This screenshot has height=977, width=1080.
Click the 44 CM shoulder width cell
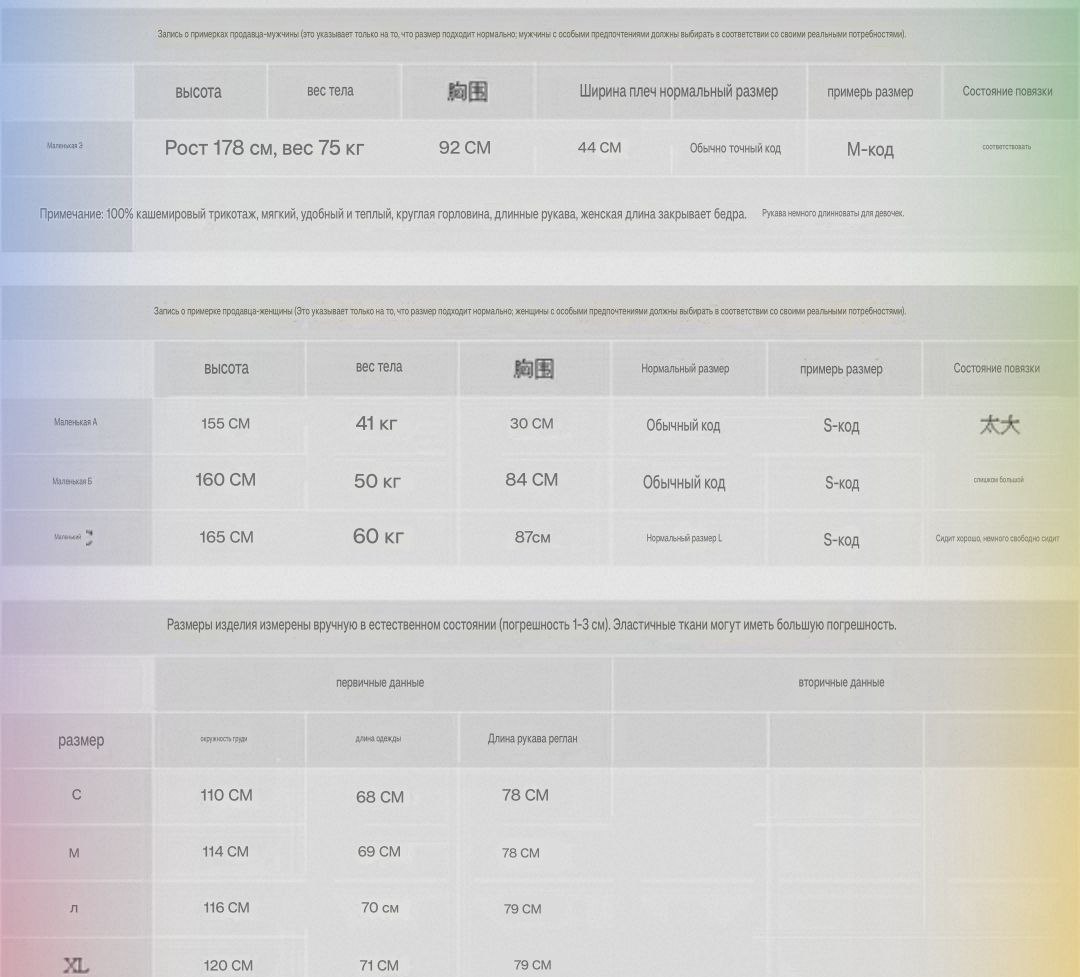click(x=599, y=148)
